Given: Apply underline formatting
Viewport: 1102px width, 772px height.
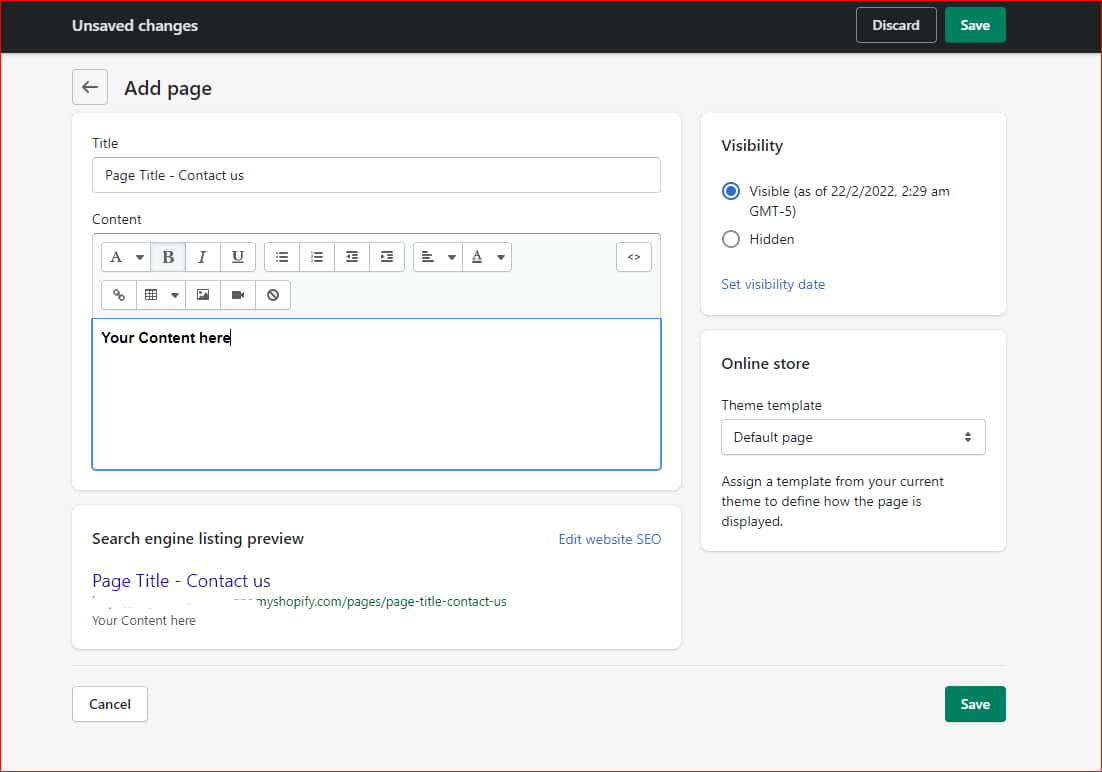Looking at the screenshot, I should tap(237, 257).
